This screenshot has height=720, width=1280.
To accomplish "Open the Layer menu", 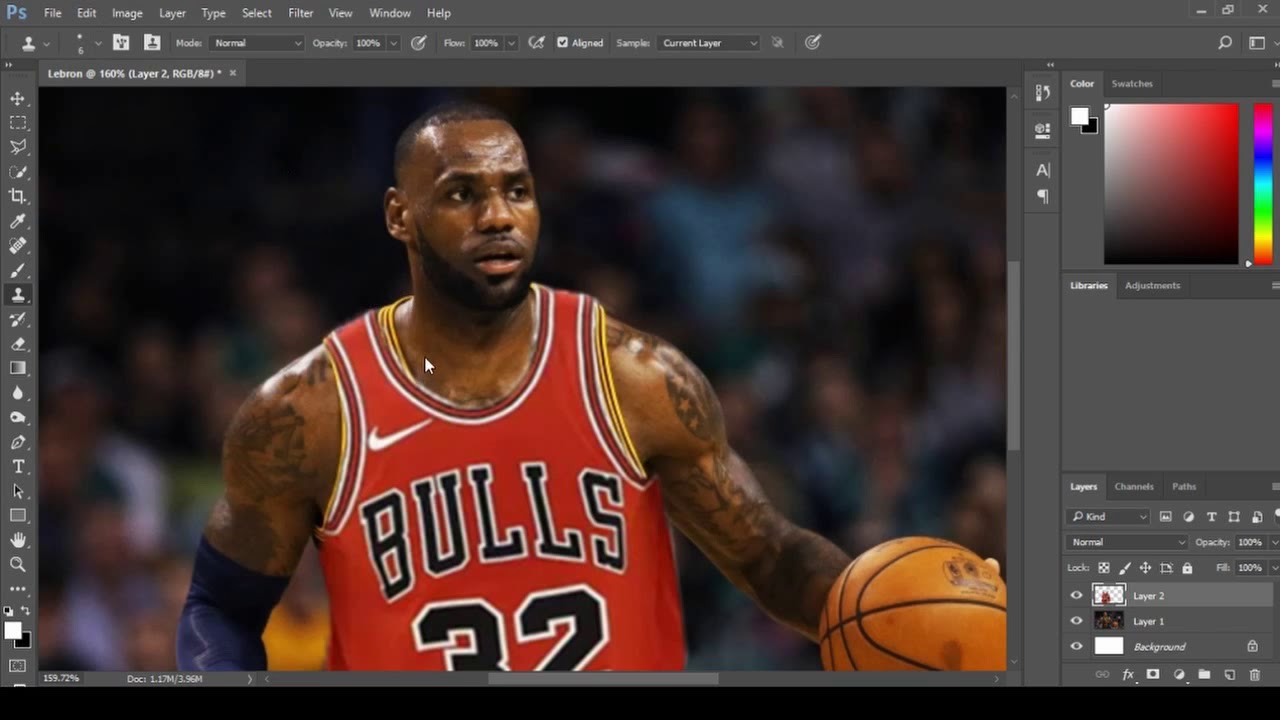I will tap(172, 13).
